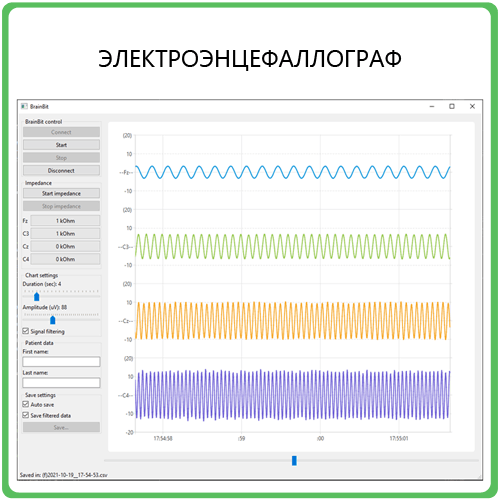The width and height of the screenshot is (500, 500).
Task: Click the Stop impedance button
Action: (61, 206)
